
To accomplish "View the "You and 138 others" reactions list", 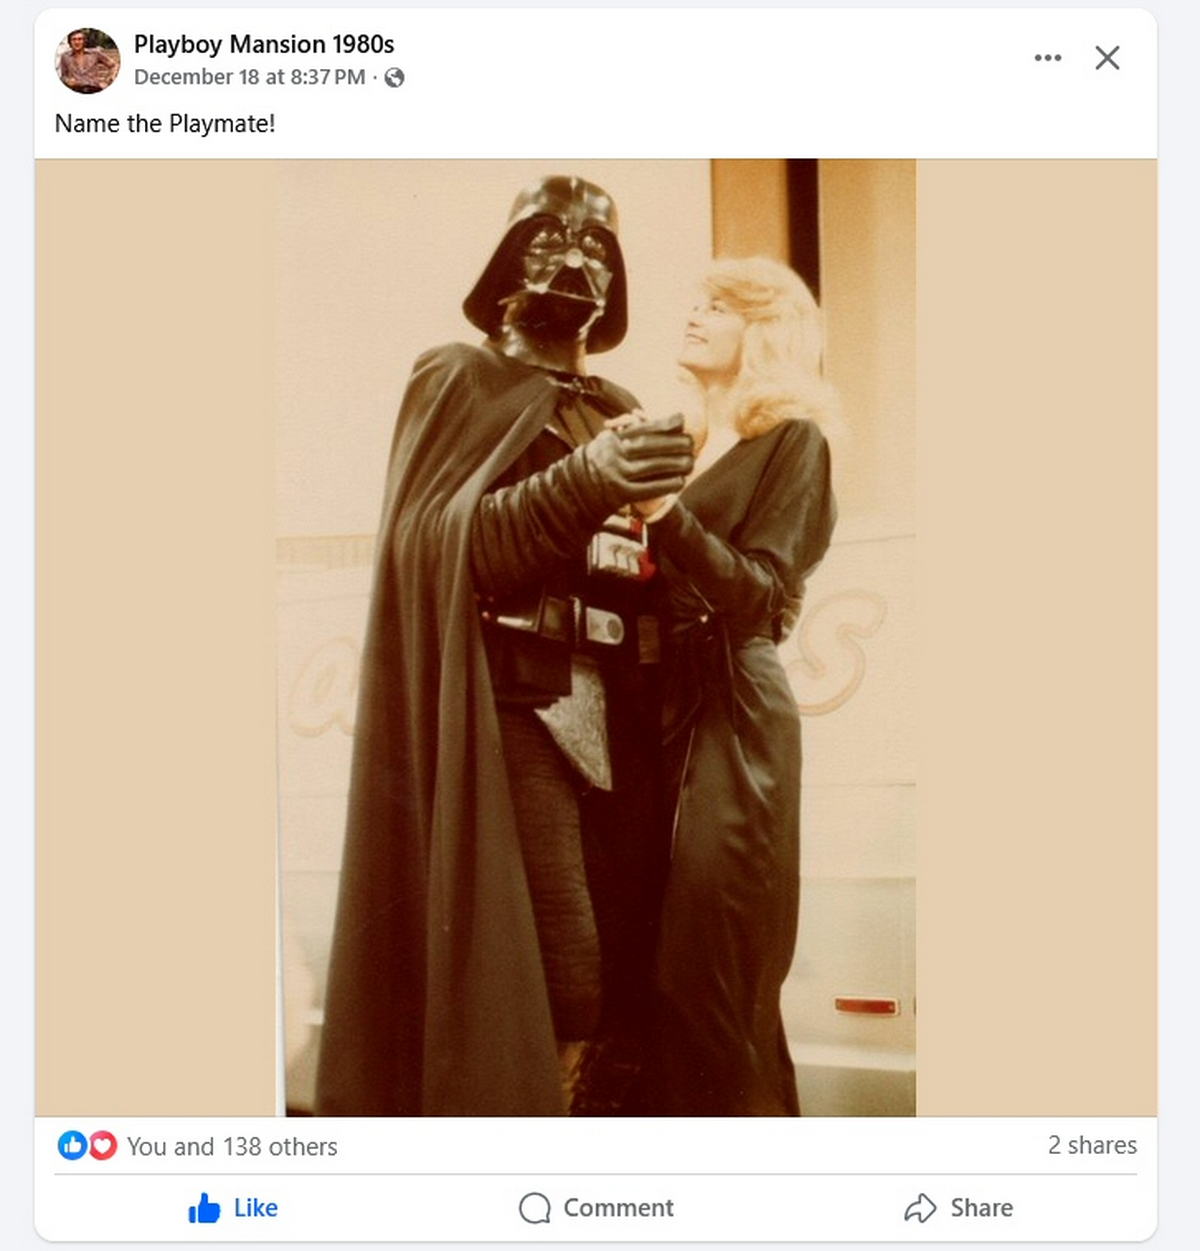I will click(x=232, y=1147).
